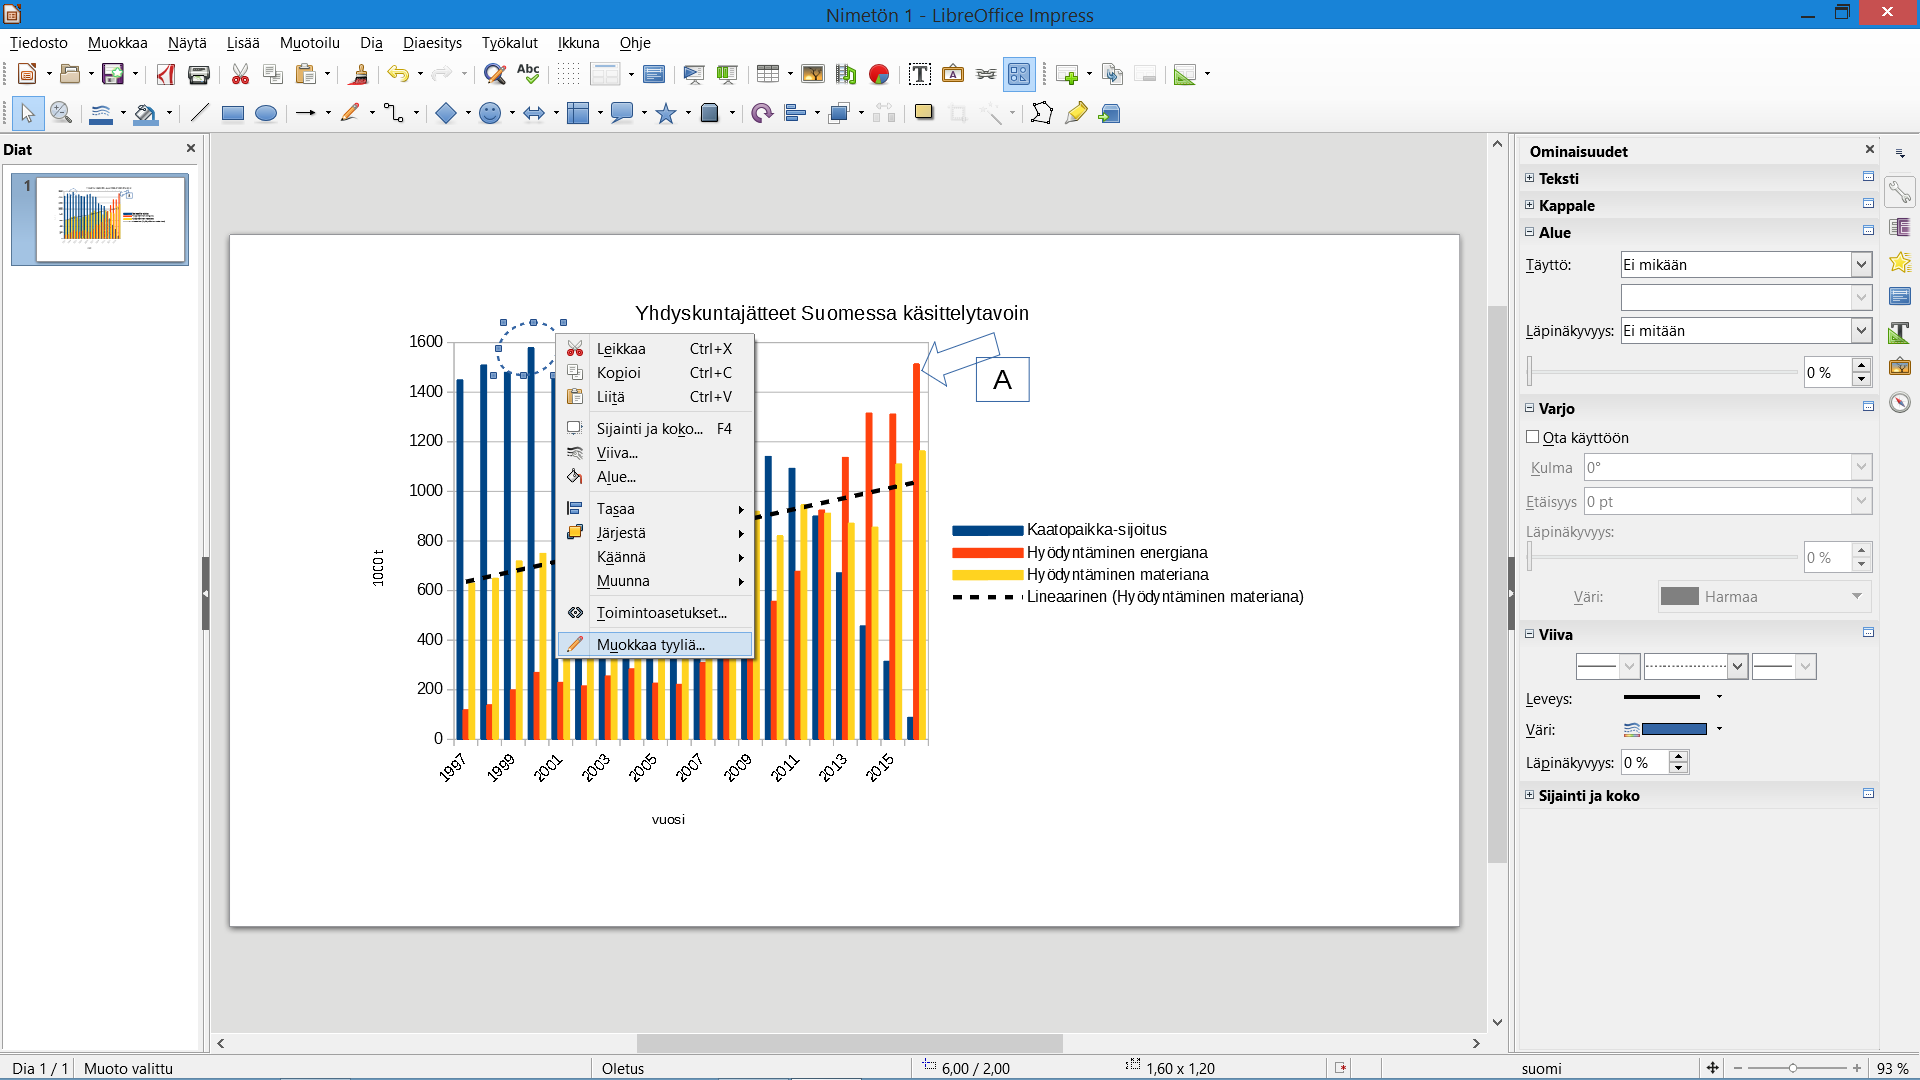Click the Viiva line color swatch
Viewport: 1920px width, 1080px height.
[1673, 729]
